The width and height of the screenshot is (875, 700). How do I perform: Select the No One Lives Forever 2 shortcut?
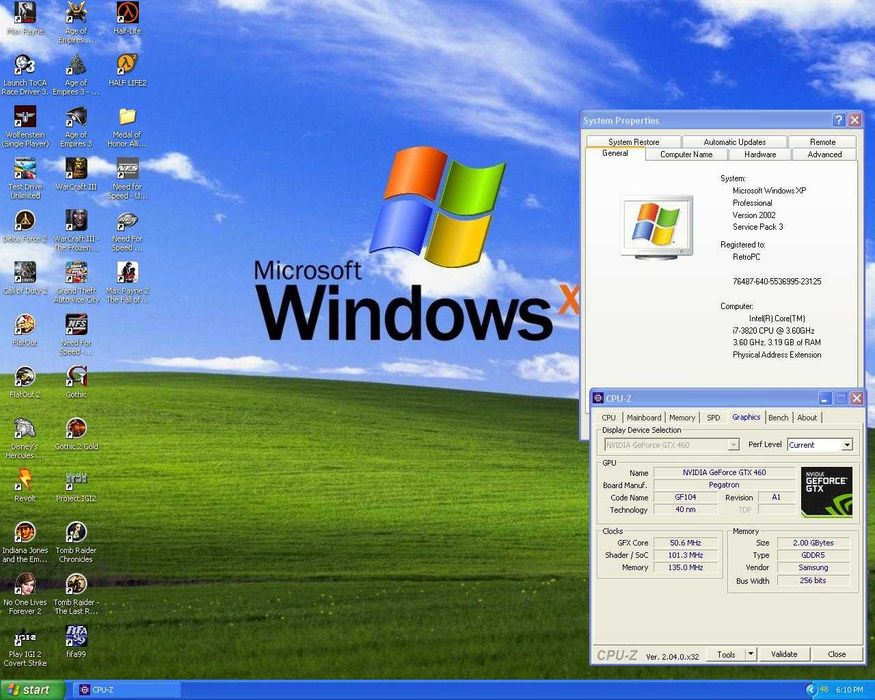click(25, 594)
